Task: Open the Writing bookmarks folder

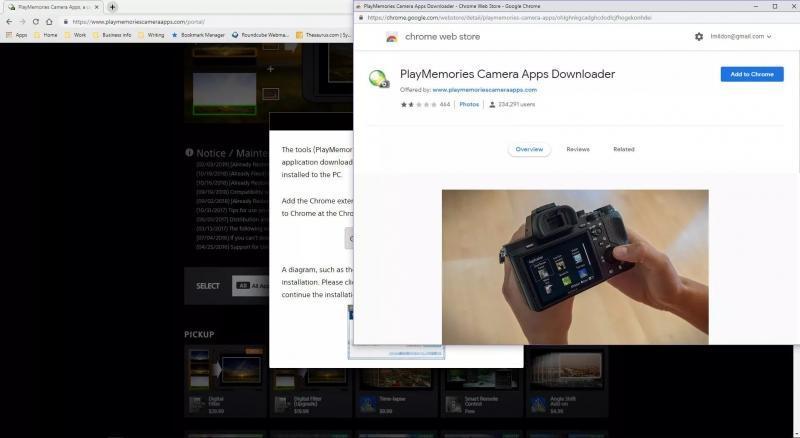Action: click(151, 35)
